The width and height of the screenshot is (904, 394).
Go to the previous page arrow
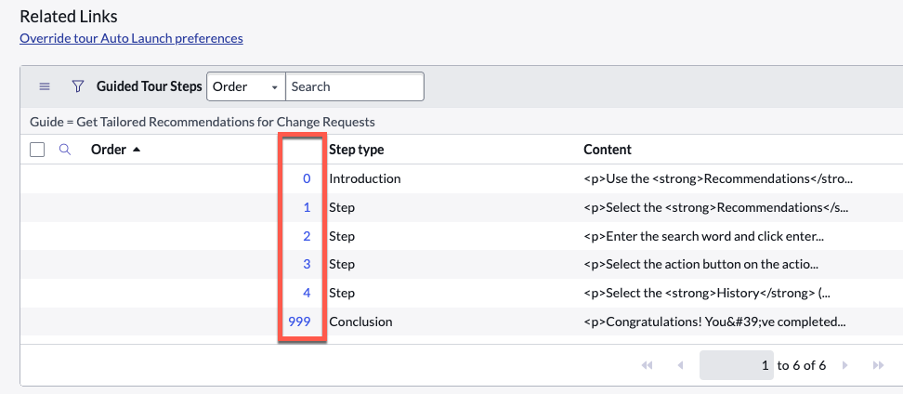click(x=680, y=365)
